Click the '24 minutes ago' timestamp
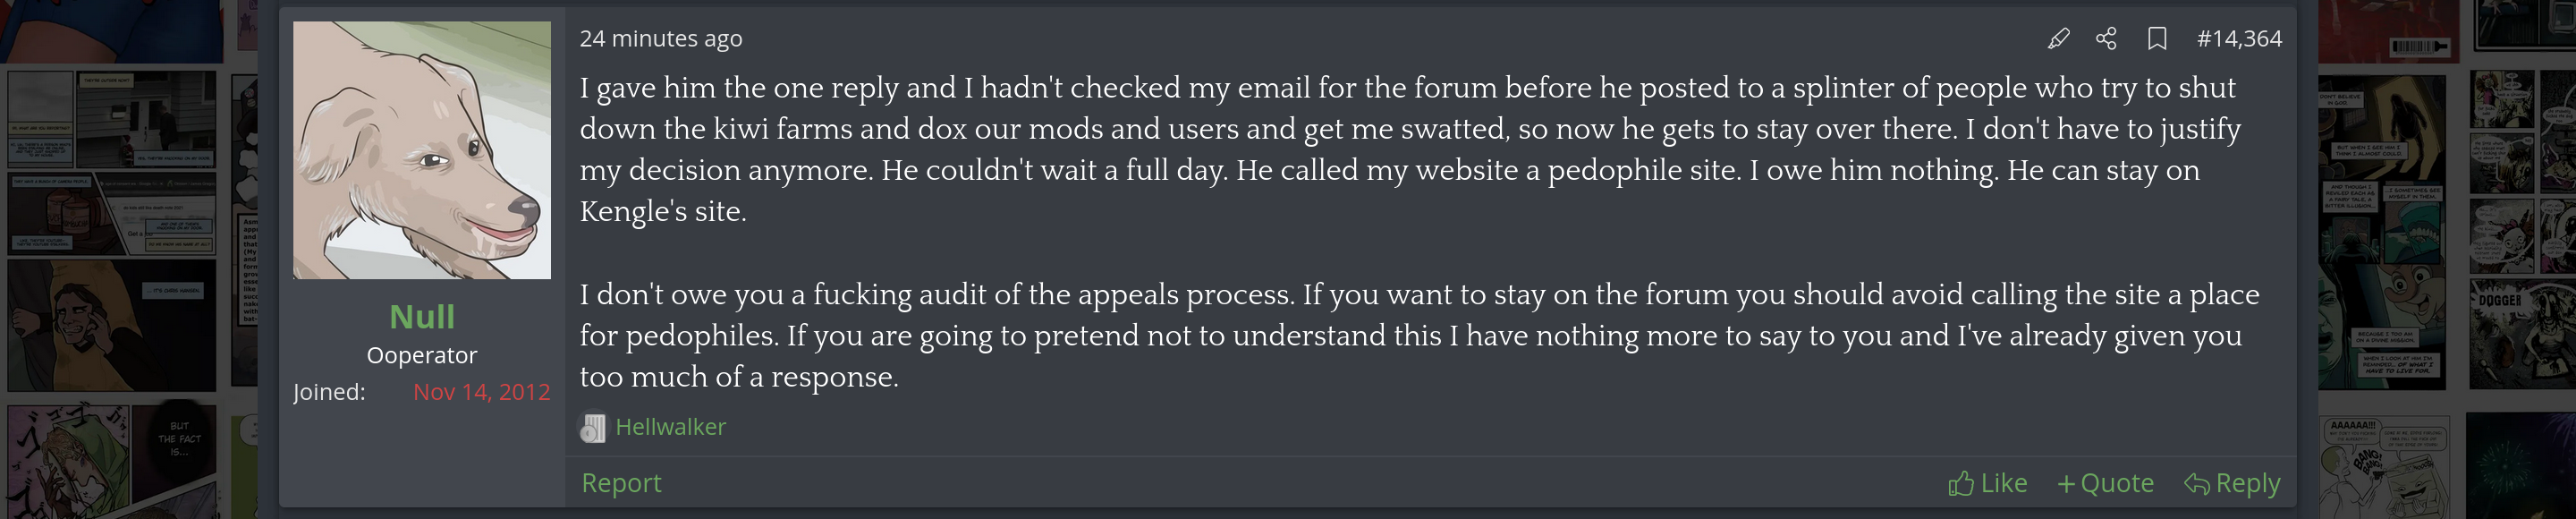2576x519 pixels. pyautogui.click(x=660, y=39)
